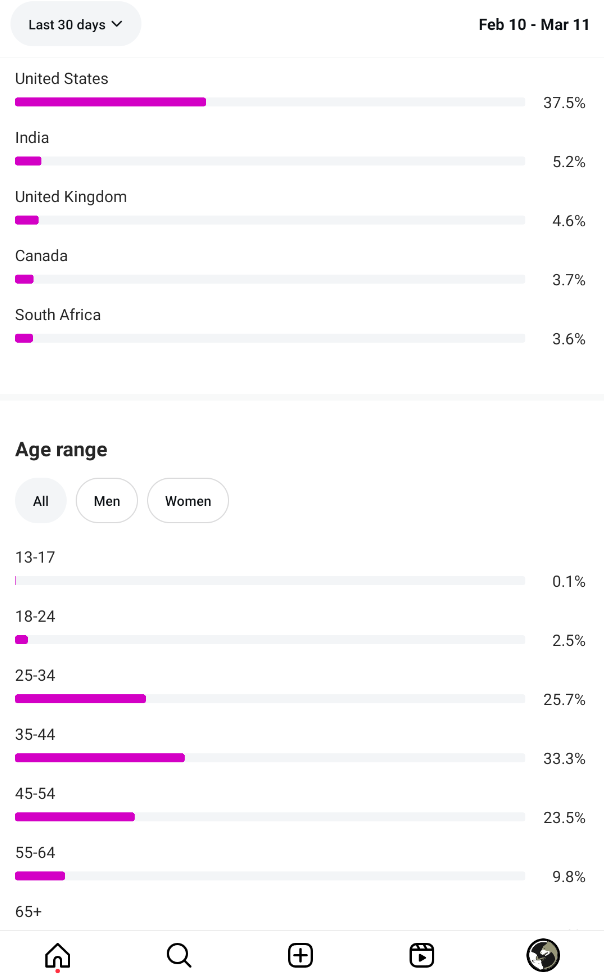Open the profile avatar in bottom bar
Viewport: 604px width, 976px height.
click(543, 955)
